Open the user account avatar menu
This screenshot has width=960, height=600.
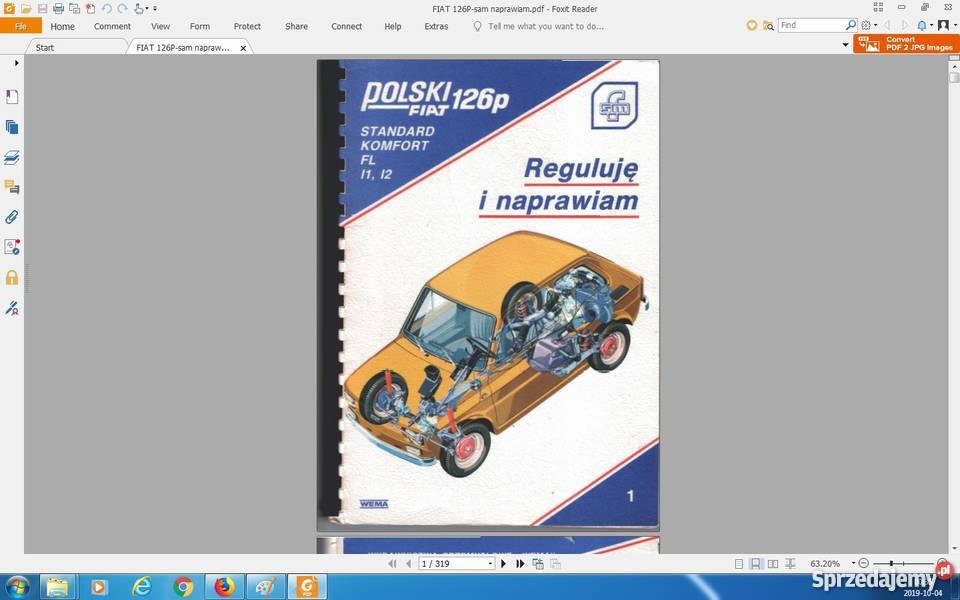946,26
